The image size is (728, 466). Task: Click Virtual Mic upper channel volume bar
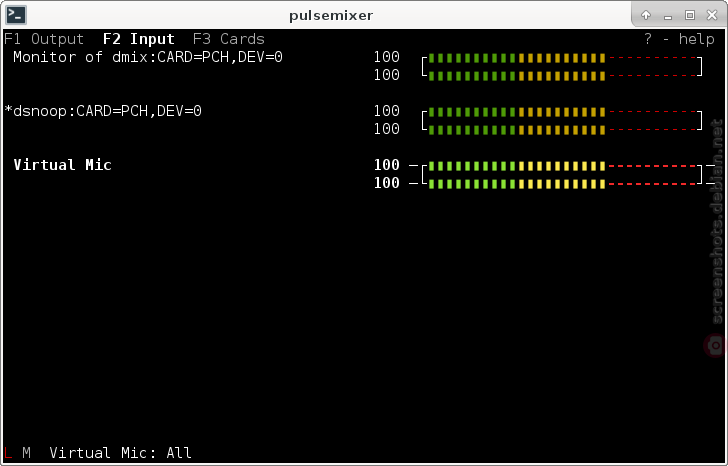coord(562,166)
